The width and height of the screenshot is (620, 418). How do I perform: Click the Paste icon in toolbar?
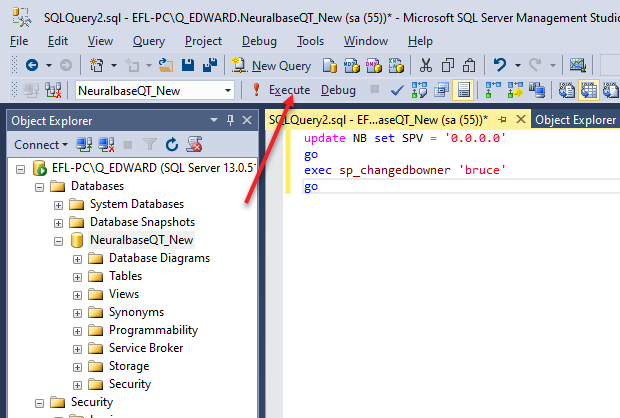[x=469, y=65]
